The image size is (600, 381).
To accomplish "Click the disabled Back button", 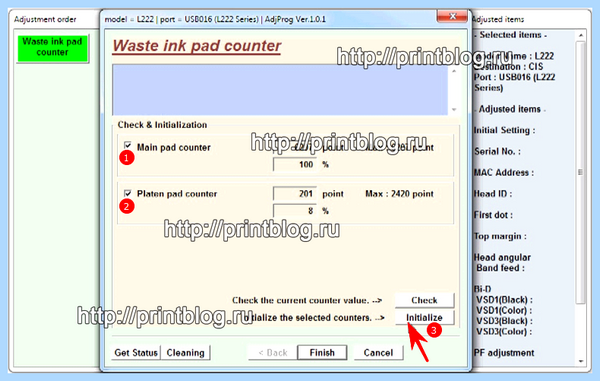I will coord(273,353).
